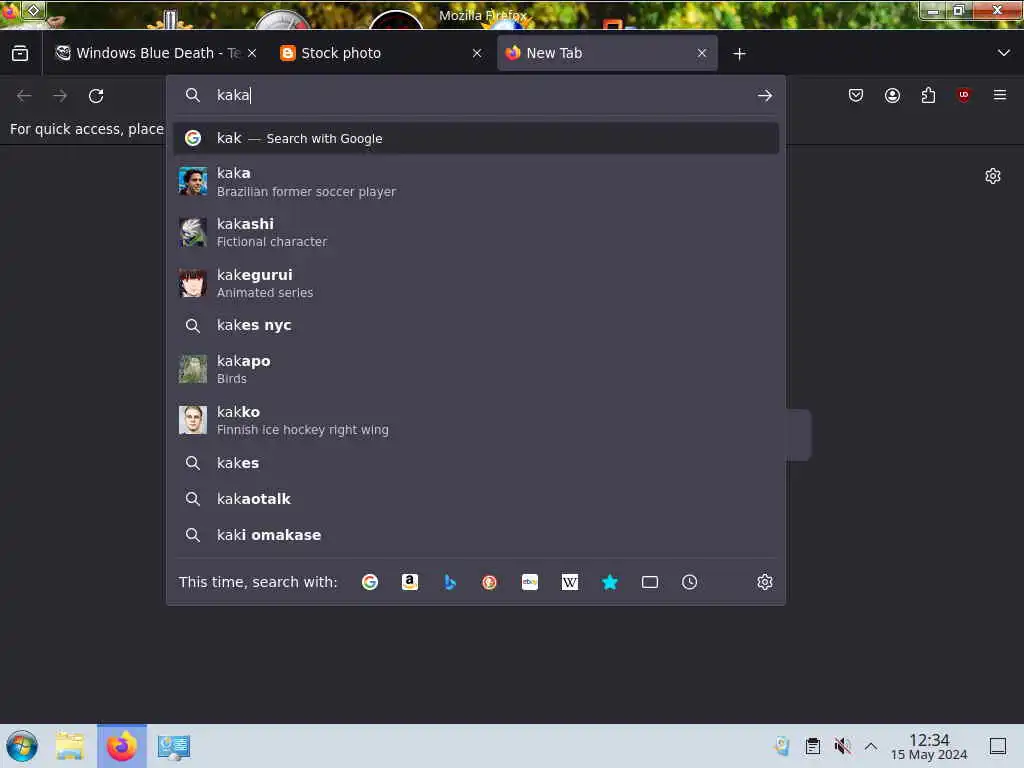Choose the plain kakes suggestion
This screenshot has width=1024, height=768.
[x=475, y=463]
